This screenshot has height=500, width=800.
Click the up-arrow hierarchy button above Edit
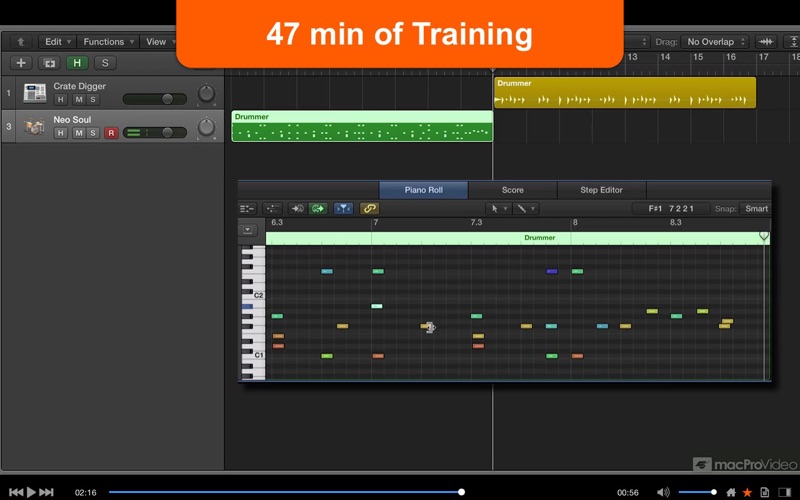(20, 42)
